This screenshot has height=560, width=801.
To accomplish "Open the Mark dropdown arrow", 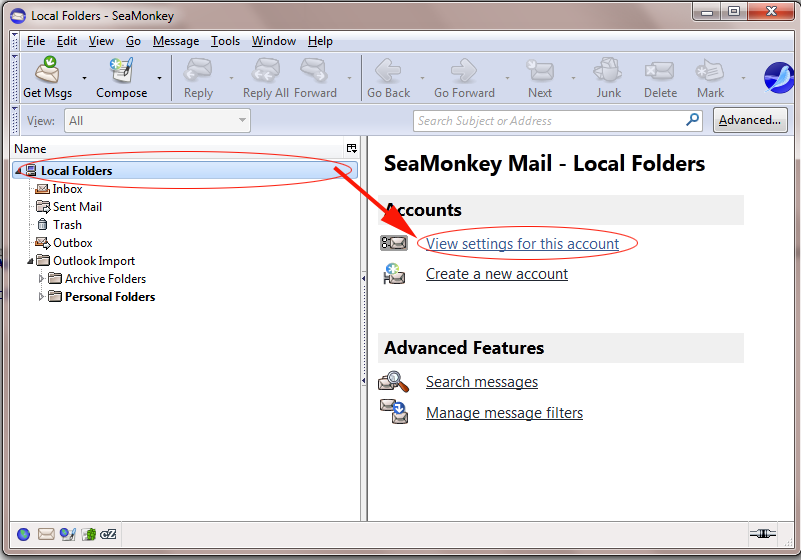I will tap(743, 78).
